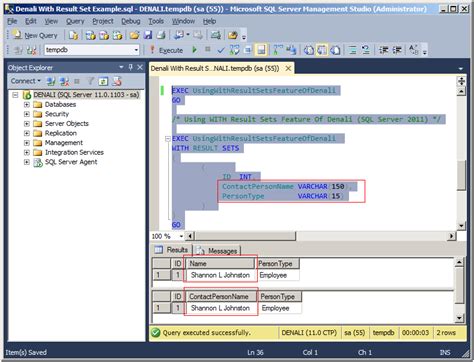Open Object Explorer window position dropdown arrow
This screenshot has width=474, height=362.
click(x=121, y=67)
